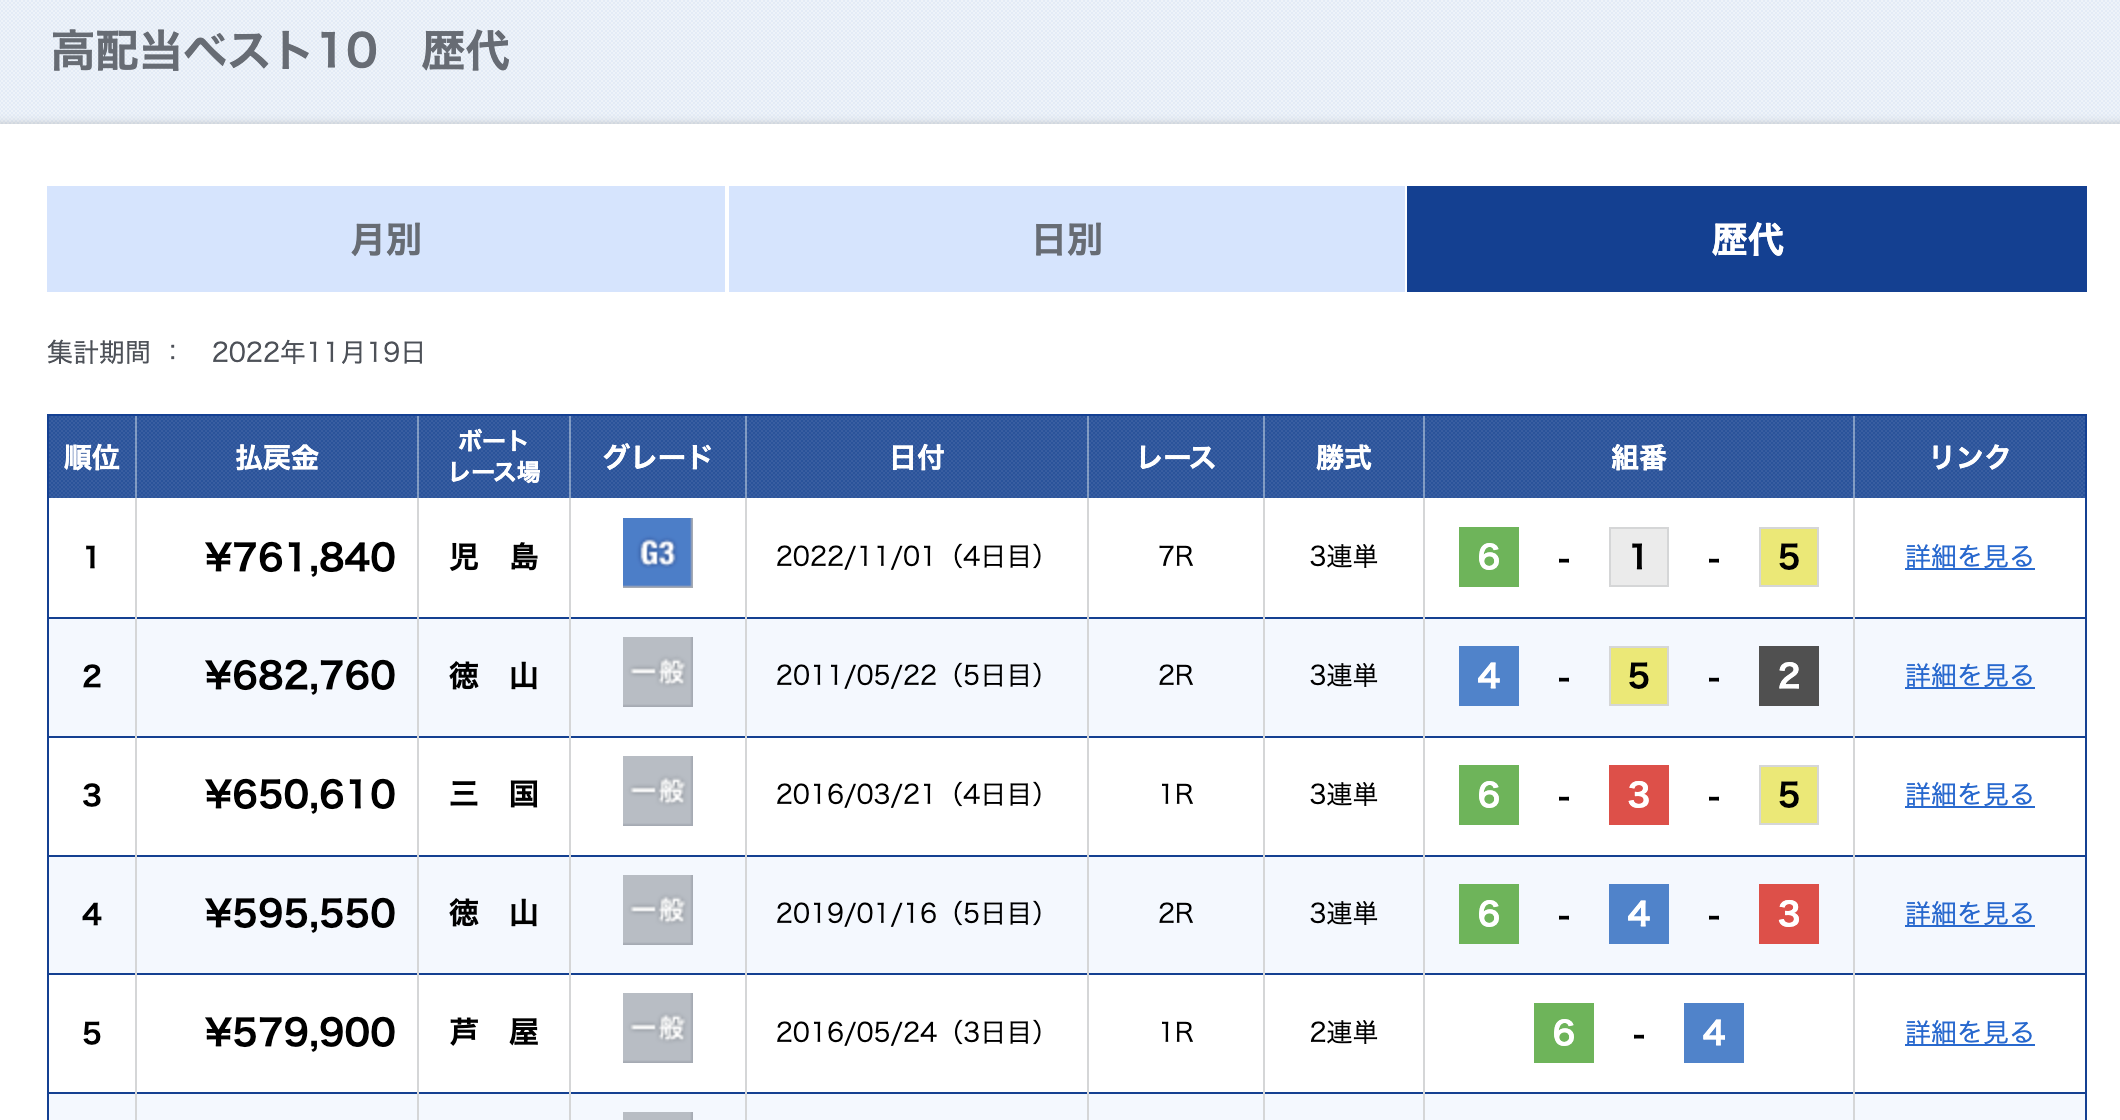Switch to the 日別 tab
This screenshot has height=1120, width=2120.
click(1067, 239)
